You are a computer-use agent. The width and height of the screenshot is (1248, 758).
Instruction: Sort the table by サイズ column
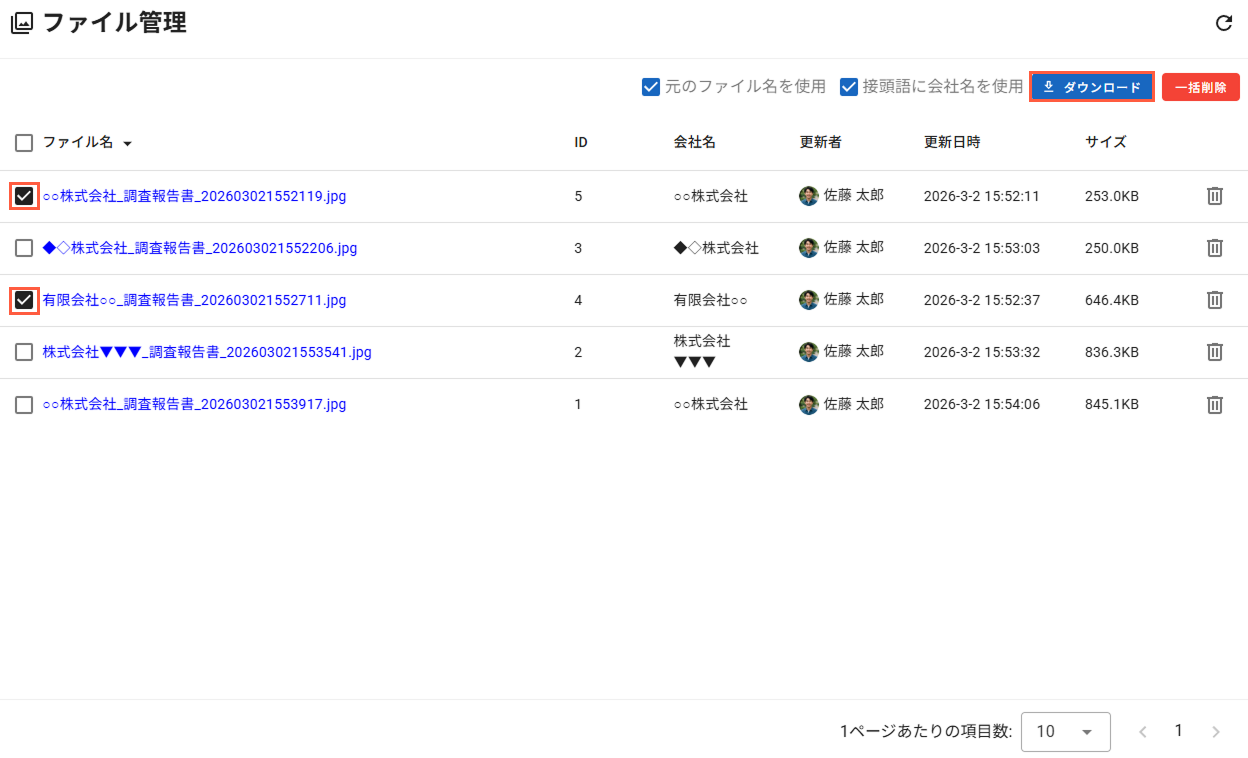click(1105, 142)
